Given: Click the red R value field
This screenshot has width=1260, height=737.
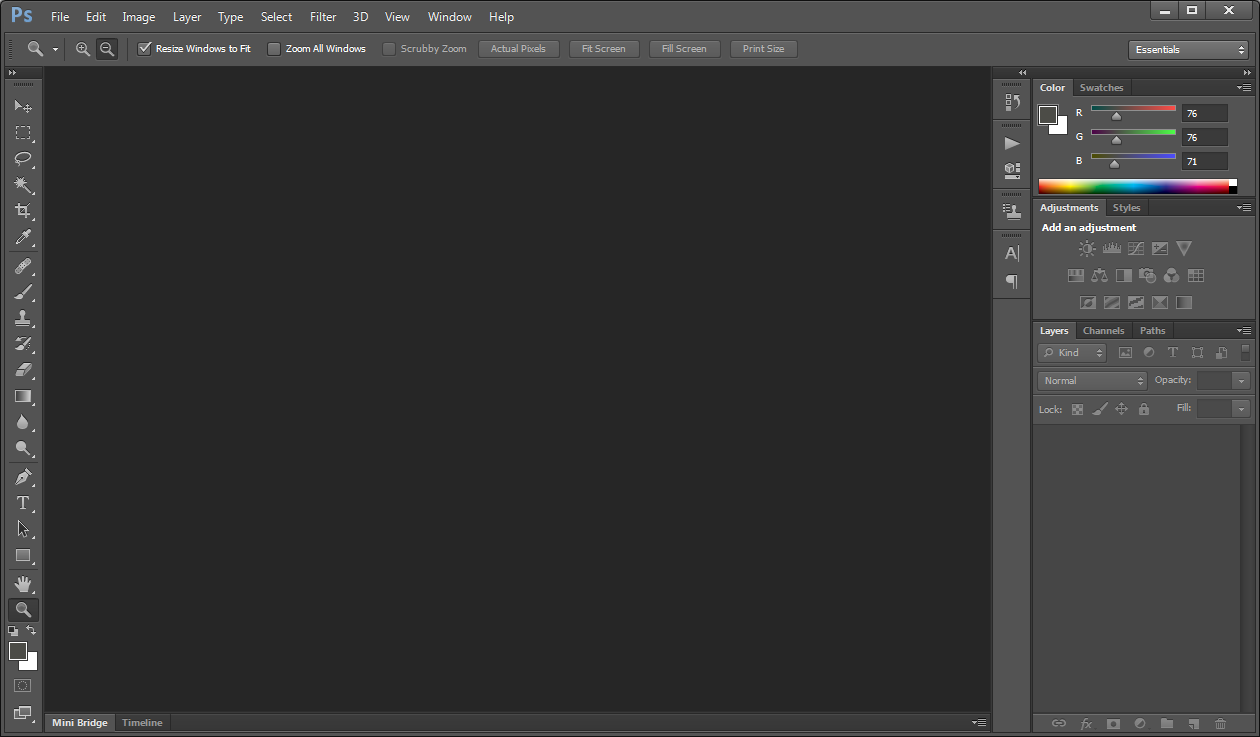Looking at the screenshot, I should (1204, 114).
